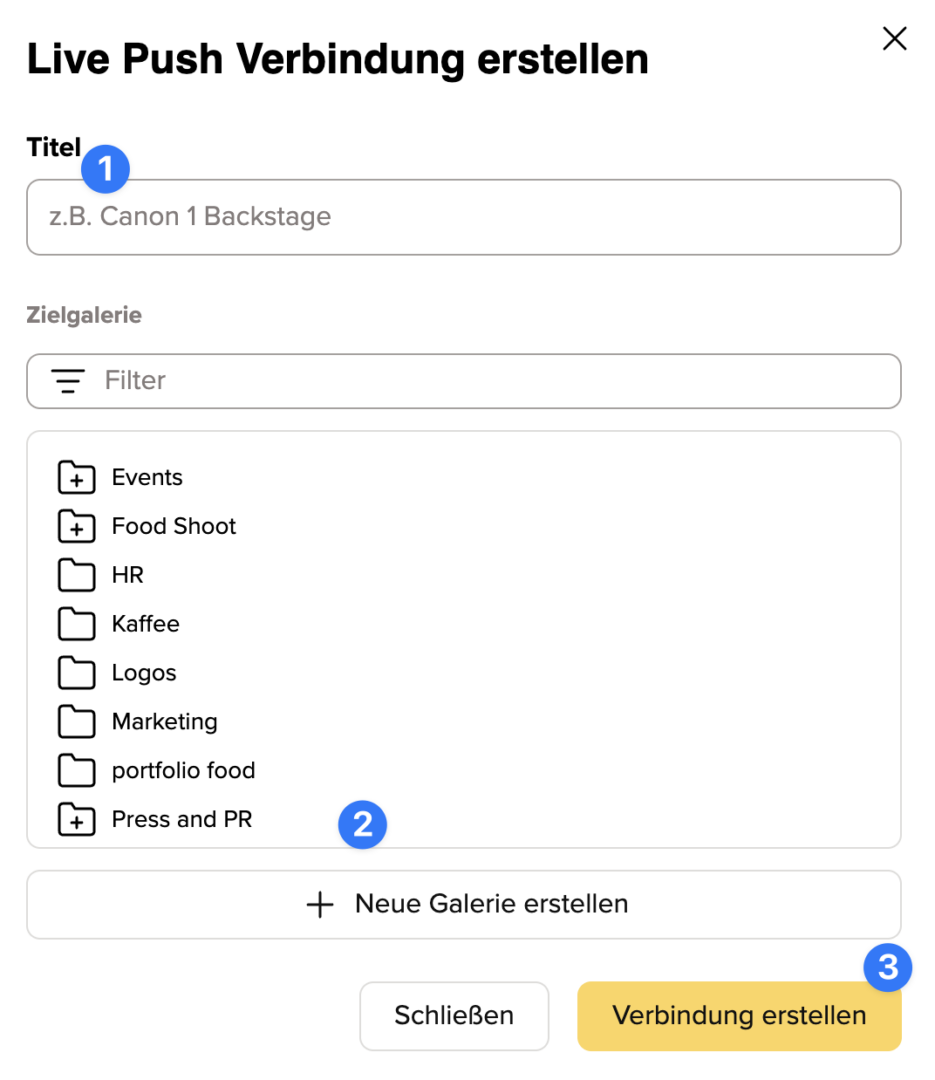The width and height of the screenshot is (935, 1080).
Task: Choose Kaffee as target gallery
Action: click(x=146, y=625)
